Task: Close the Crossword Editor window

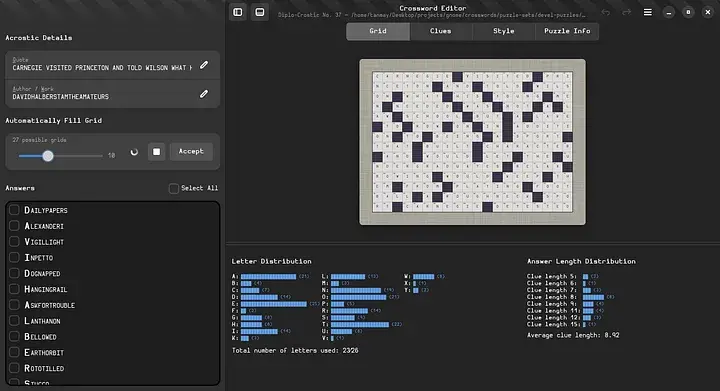Action: point(708,12)
